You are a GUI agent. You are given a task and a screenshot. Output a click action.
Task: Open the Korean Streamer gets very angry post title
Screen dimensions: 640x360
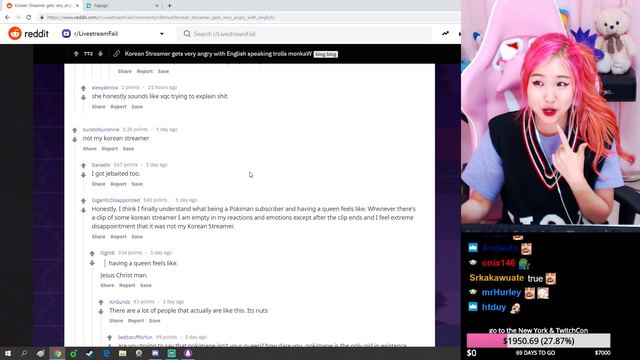click(218, 54)
